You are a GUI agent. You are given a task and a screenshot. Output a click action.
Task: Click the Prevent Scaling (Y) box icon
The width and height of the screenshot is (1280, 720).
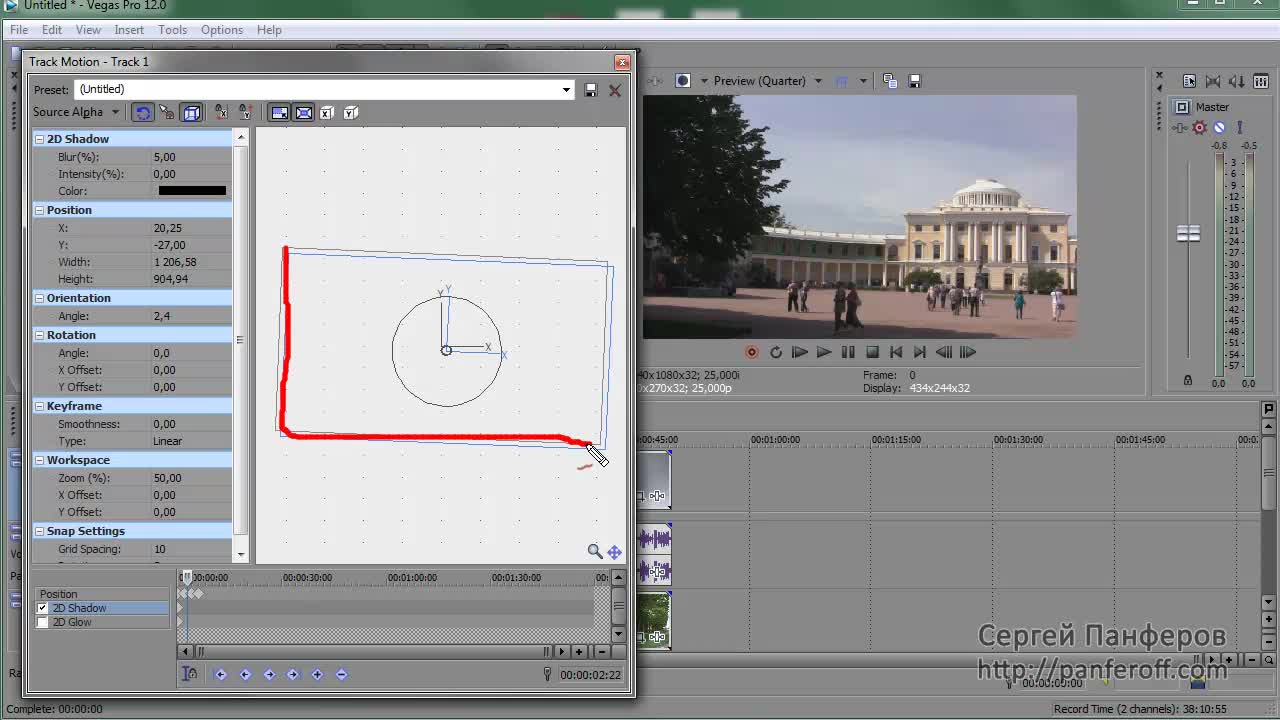pyautogui.click(x=351, y=113)
